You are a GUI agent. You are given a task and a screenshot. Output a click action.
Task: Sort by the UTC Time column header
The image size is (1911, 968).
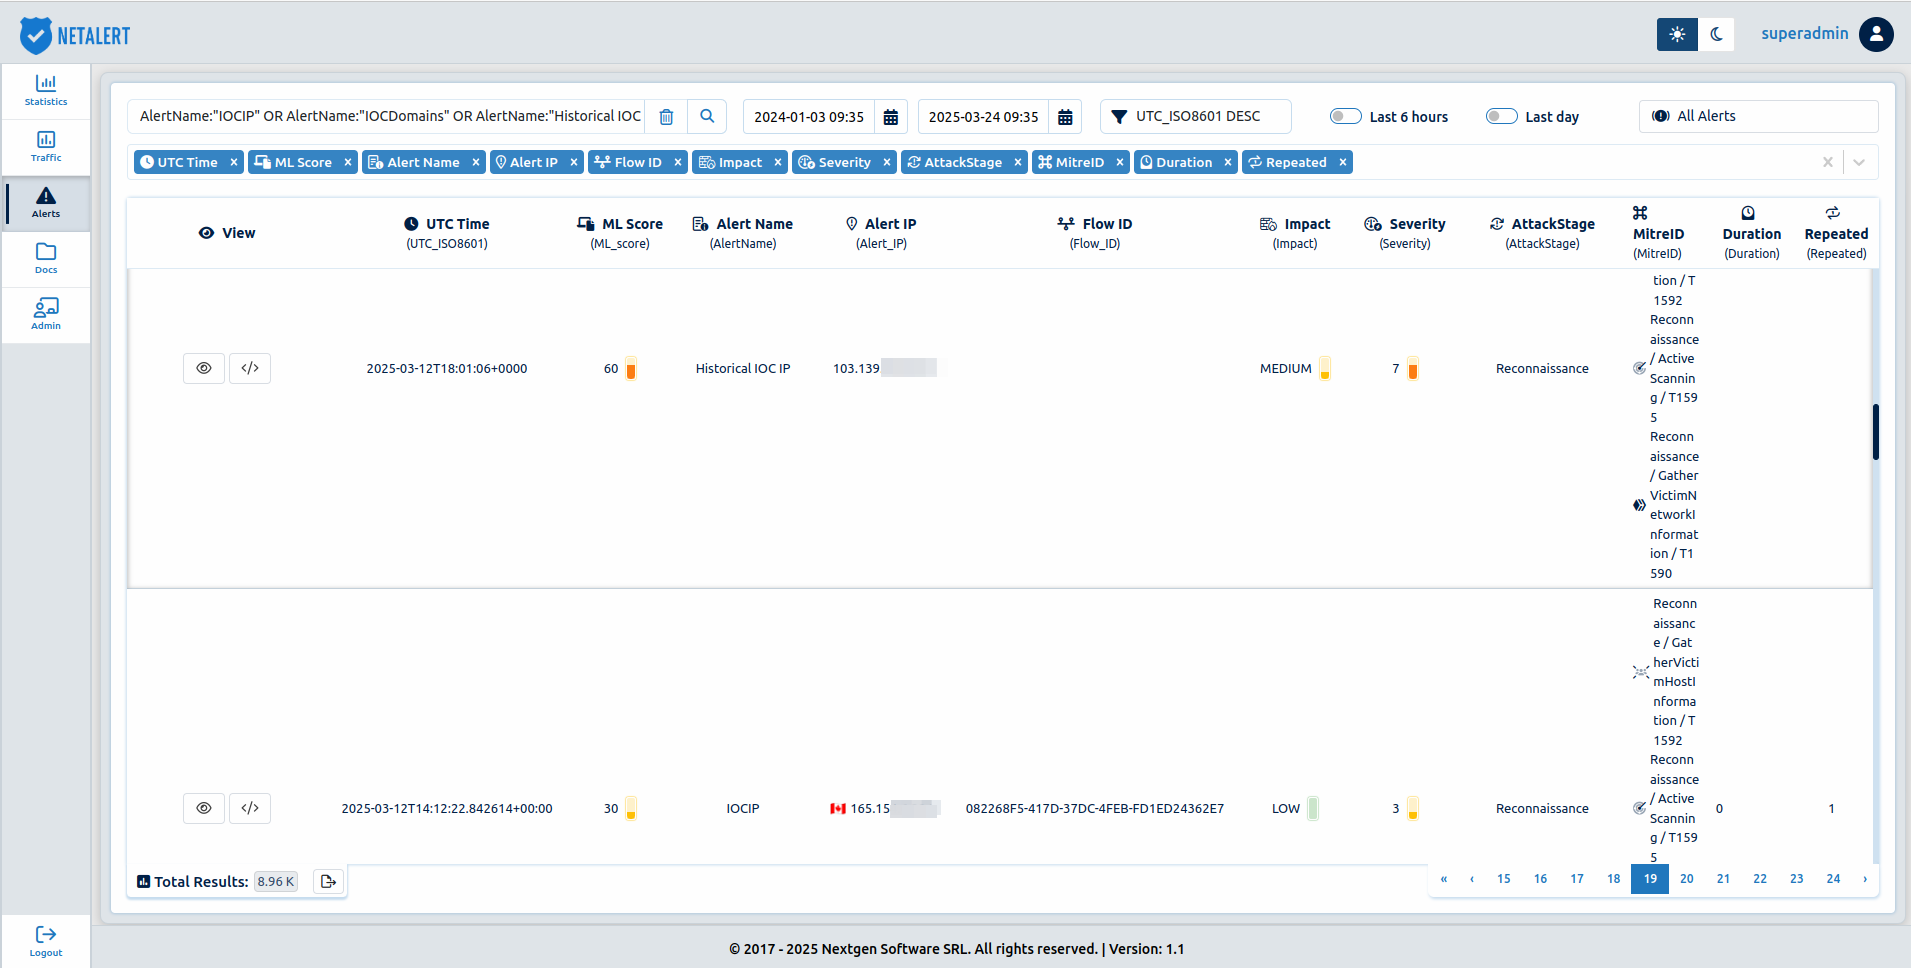tap(447, 233)
